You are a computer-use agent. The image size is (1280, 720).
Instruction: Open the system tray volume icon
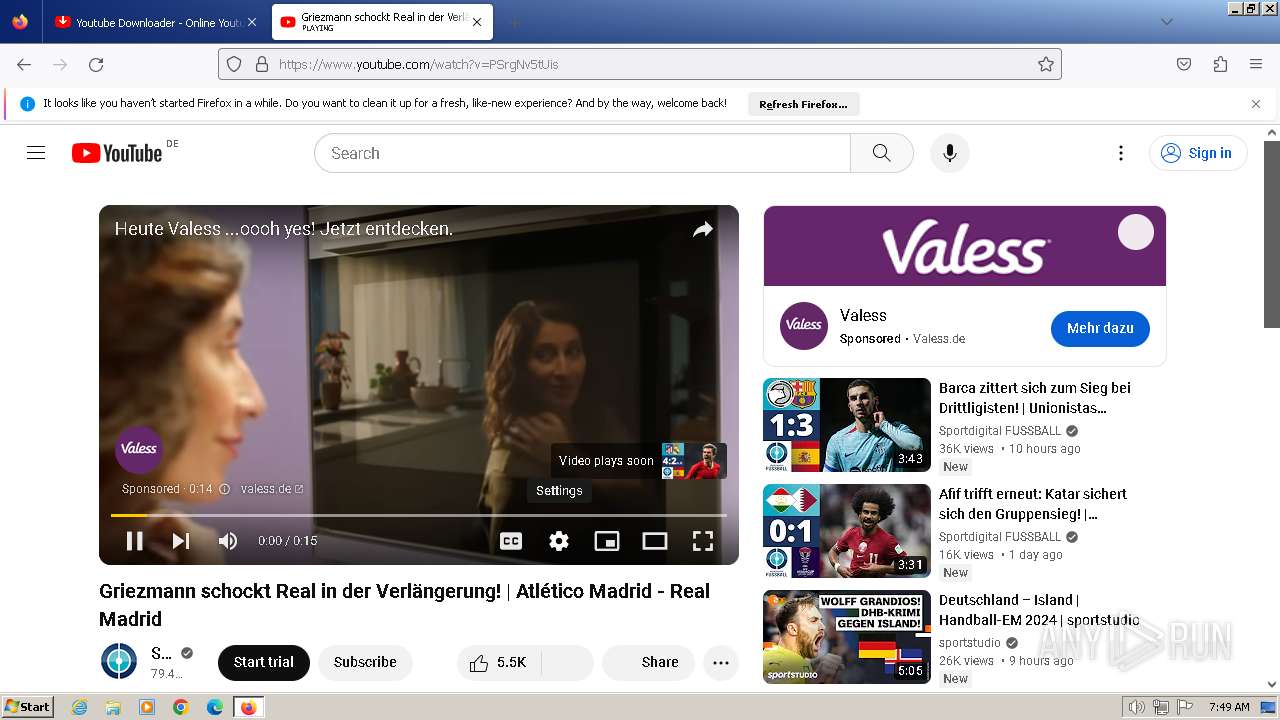tap(1137, 707)
